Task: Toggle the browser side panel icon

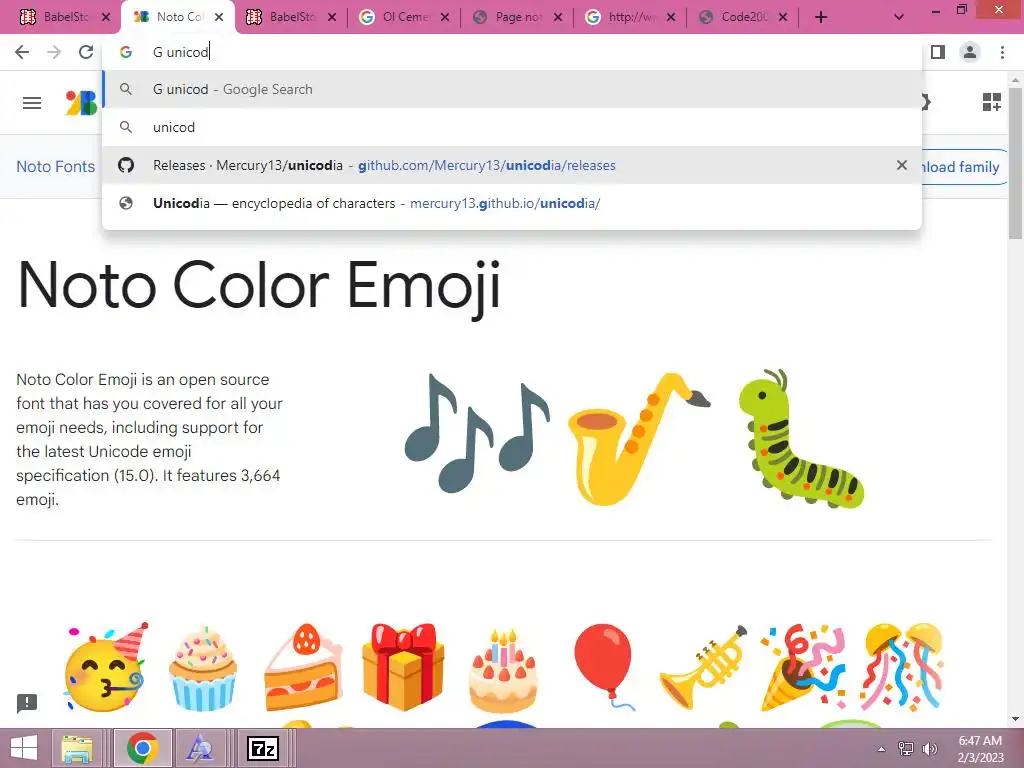Action: pyautogui.click(x=938, y=52)
